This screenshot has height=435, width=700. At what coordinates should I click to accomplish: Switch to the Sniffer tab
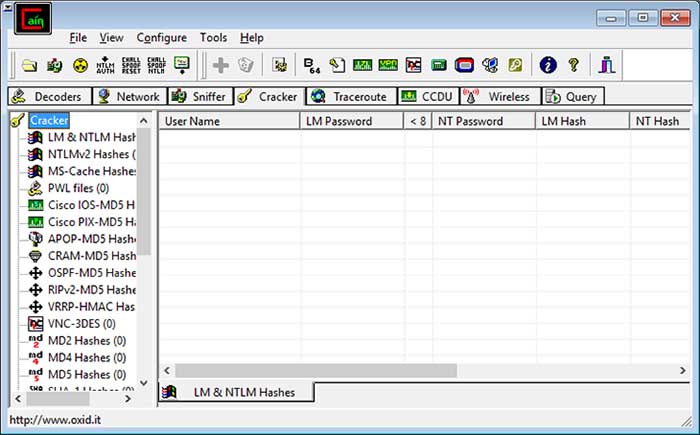coord(200,96)
